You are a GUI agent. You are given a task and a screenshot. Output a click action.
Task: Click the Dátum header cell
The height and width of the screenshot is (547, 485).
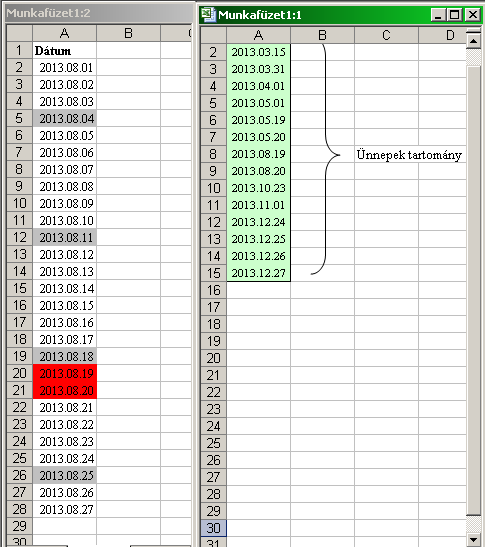pos(65,51)
